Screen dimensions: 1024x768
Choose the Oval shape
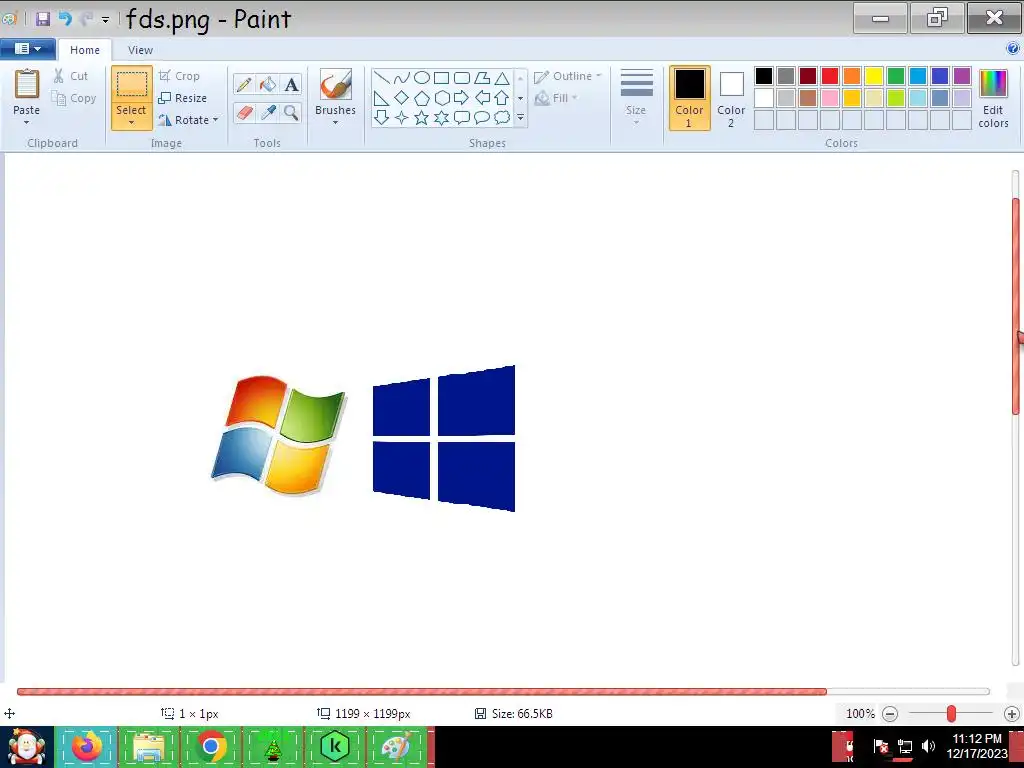click(x=422, y=78)
